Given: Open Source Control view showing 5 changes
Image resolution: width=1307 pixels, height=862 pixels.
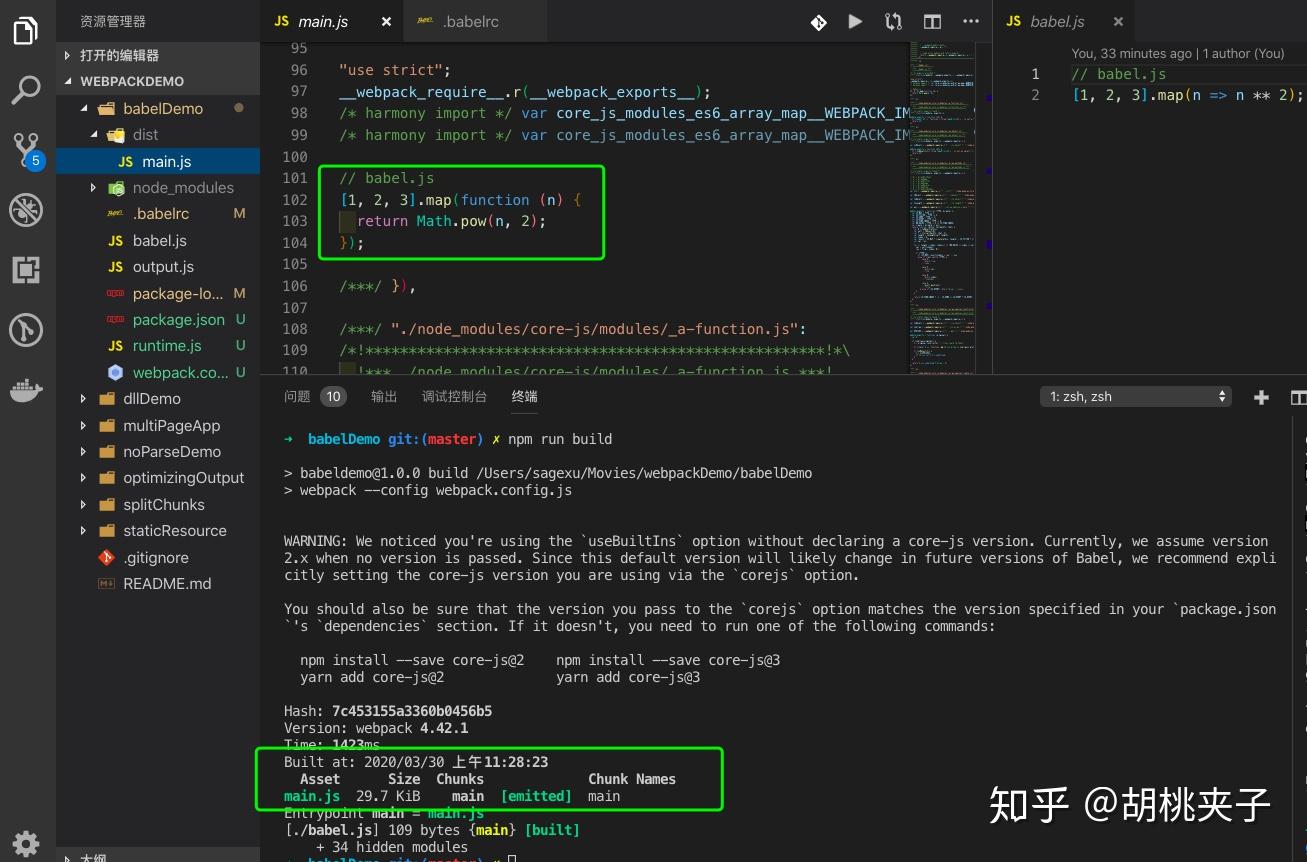Looking at the screenshot, I should click(25, 150).
